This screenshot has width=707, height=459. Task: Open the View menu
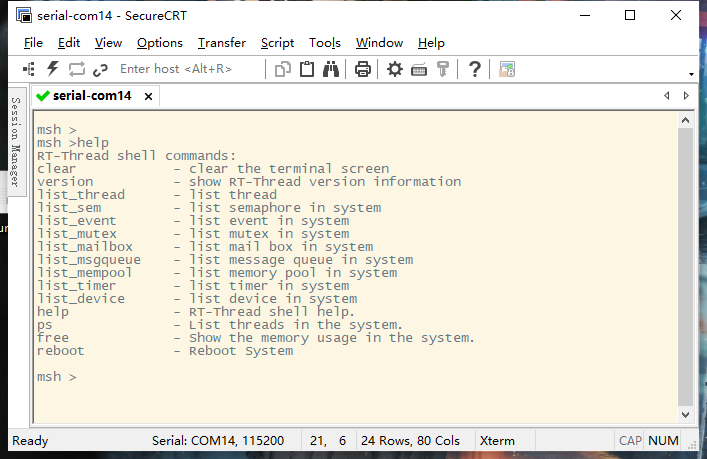pyautogui.click(x=108, y=43)
